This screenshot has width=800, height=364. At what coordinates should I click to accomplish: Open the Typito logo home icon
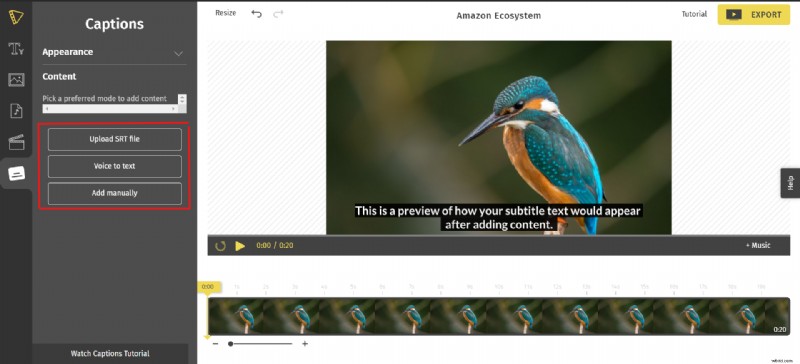click(16, 17)
